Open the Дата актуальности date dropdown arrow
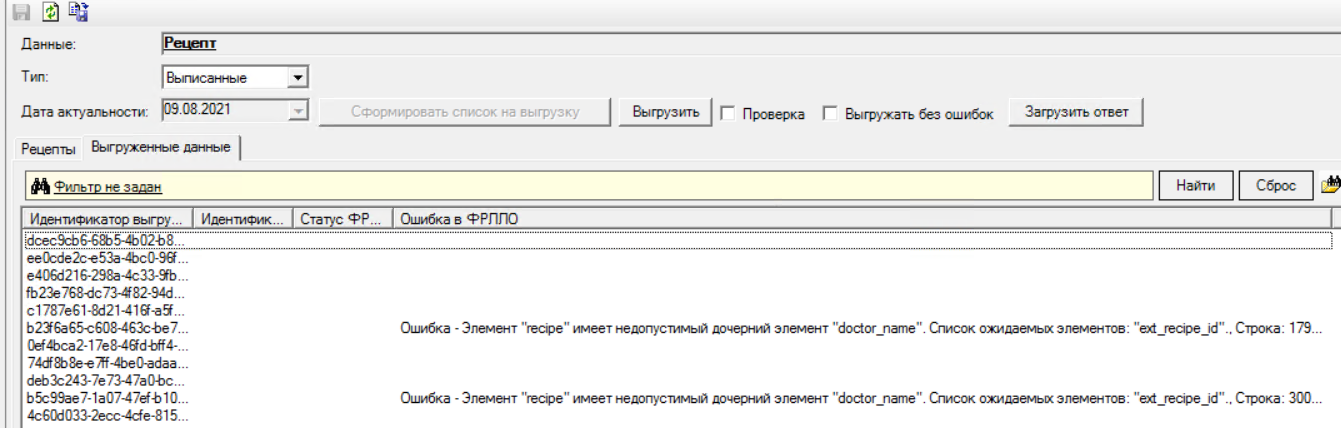Viewport: 1341px width, 428px height. pyautogui.click(x=298, y=111)
